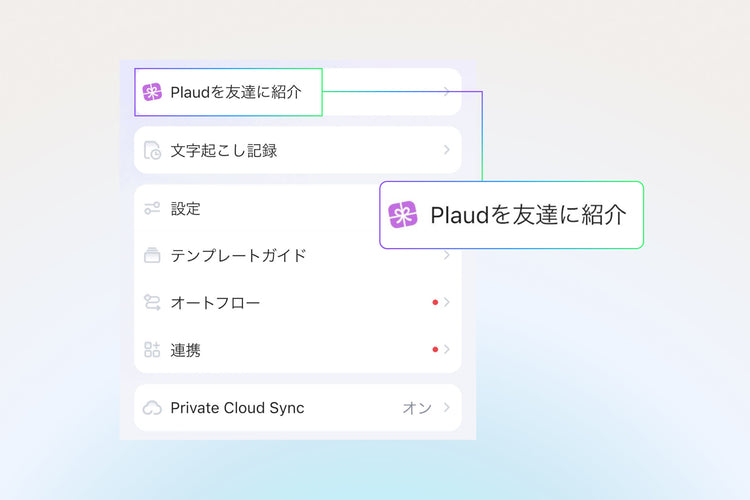750x500 pixels.
Task: Click the large gift icon in the enlarged callout
Action: coord(403,215)
